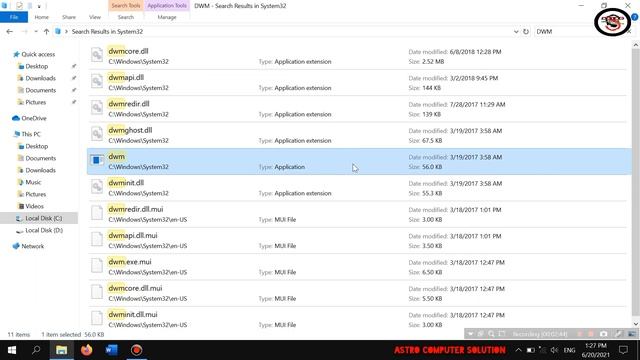
Task: Open Word from the taskbar
Action: coord(111,350)
